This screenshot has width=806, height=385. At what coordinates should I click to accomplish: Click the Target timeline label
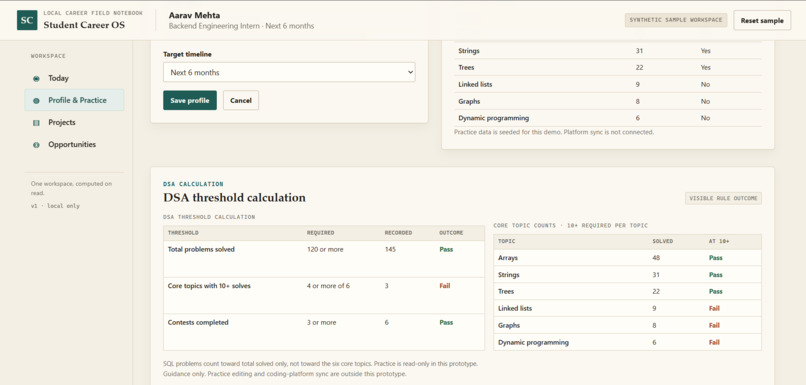point(187,54)
